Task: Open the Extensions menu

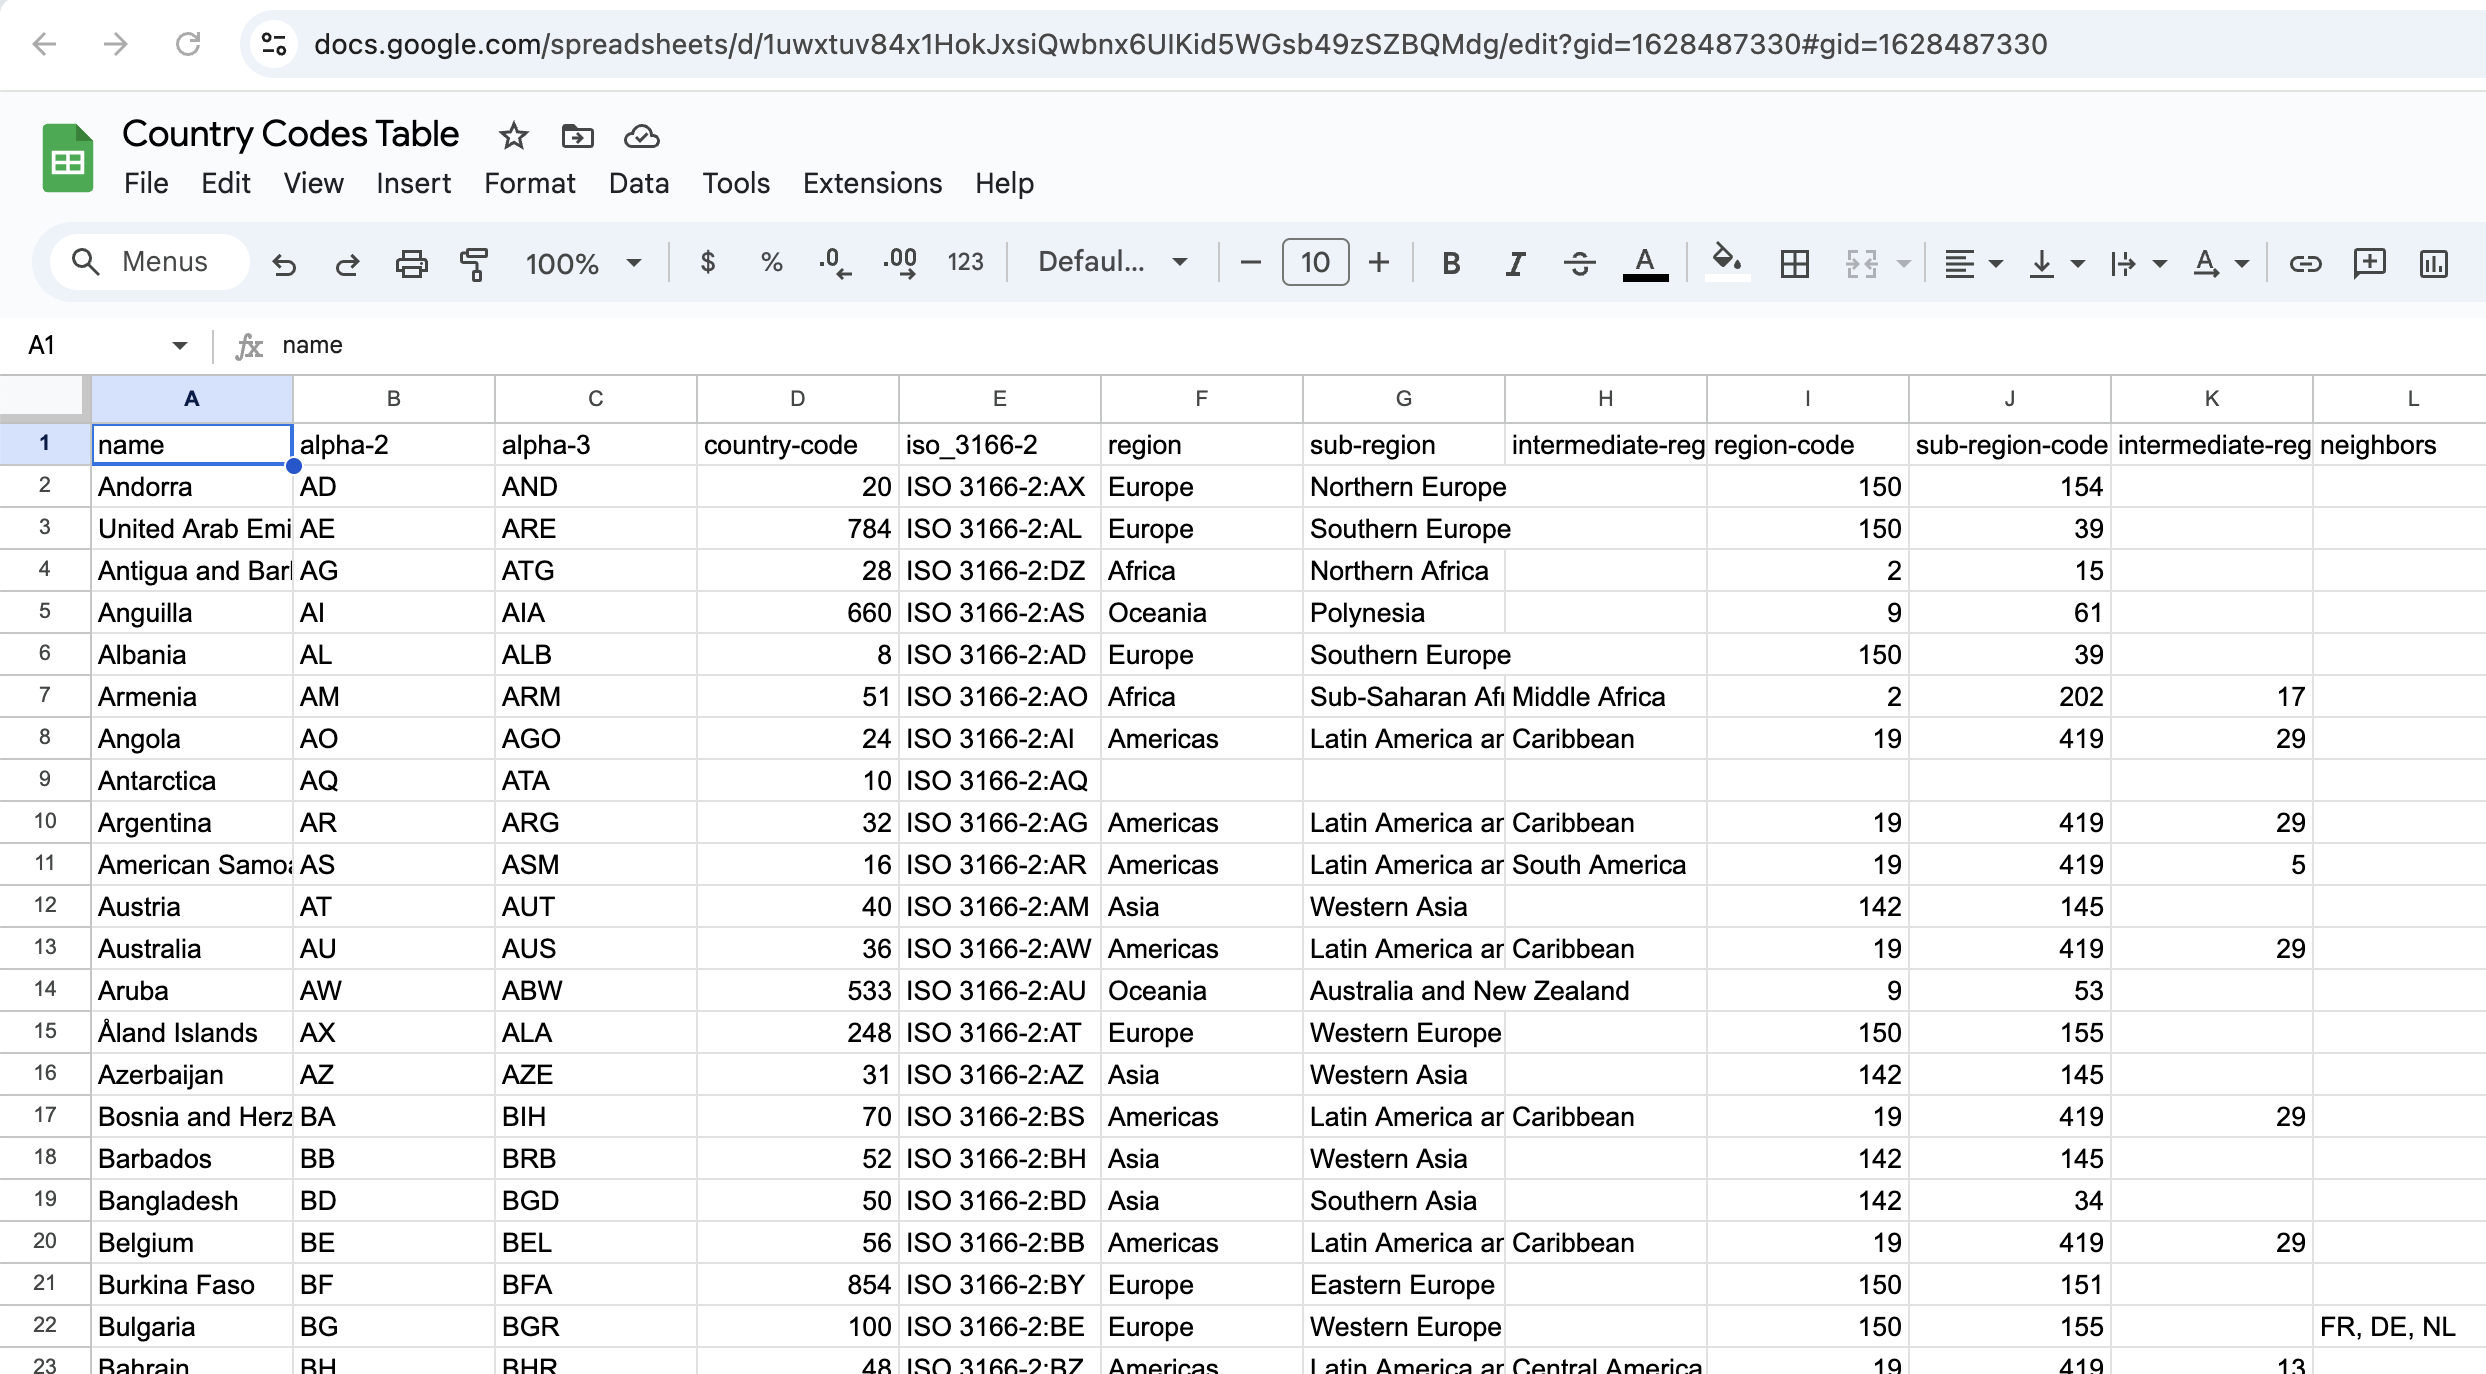Action: (x=871, y=183)
